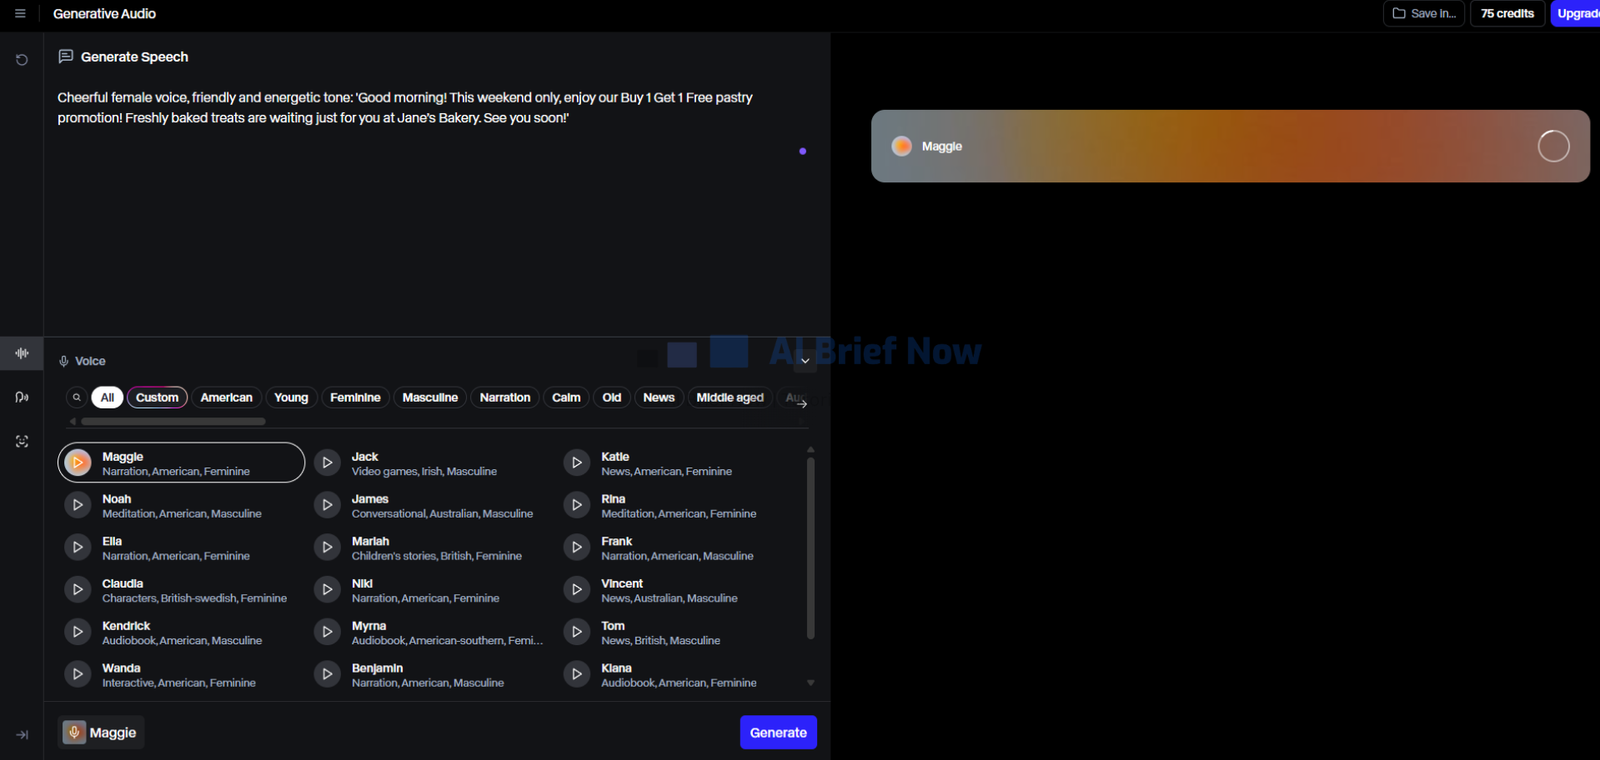Viewport: 1600px width, 760px height.
Task: Click the Generate button
Action: (x=778, y=732)
